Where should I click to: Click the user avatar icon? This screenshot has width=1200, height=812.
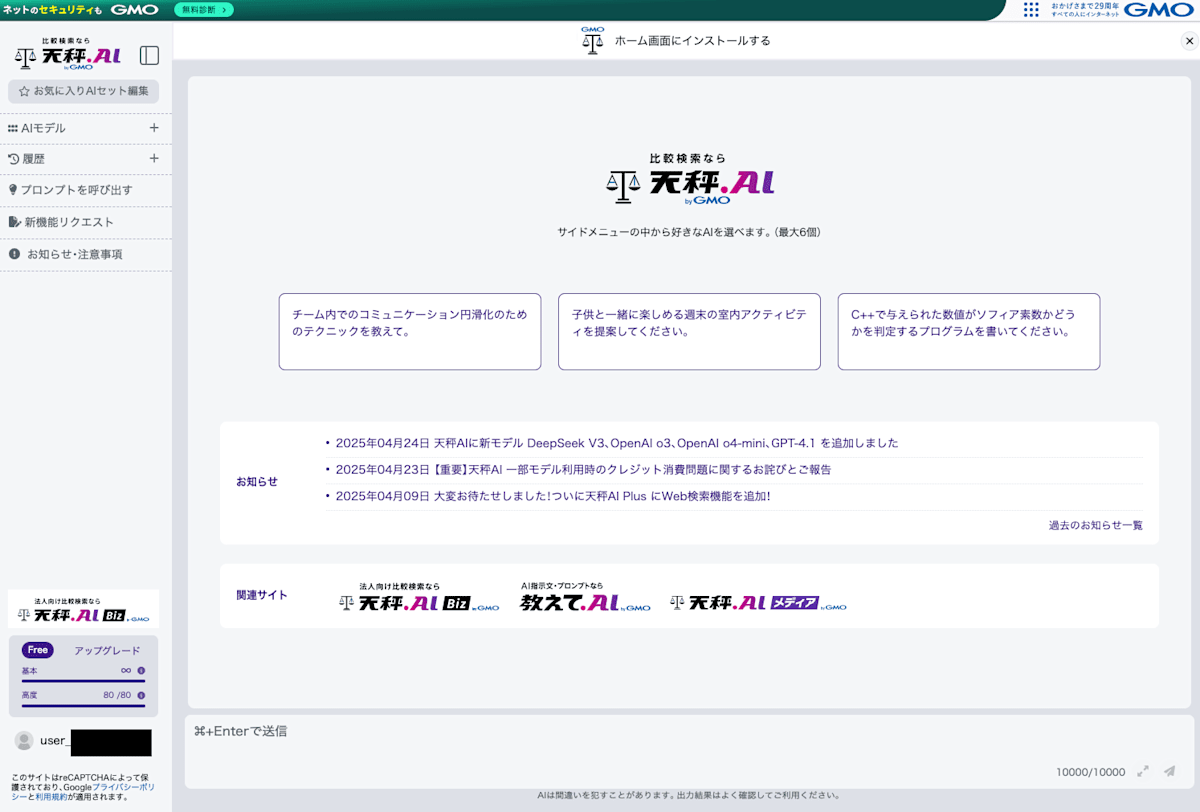(x=22, y=742)
